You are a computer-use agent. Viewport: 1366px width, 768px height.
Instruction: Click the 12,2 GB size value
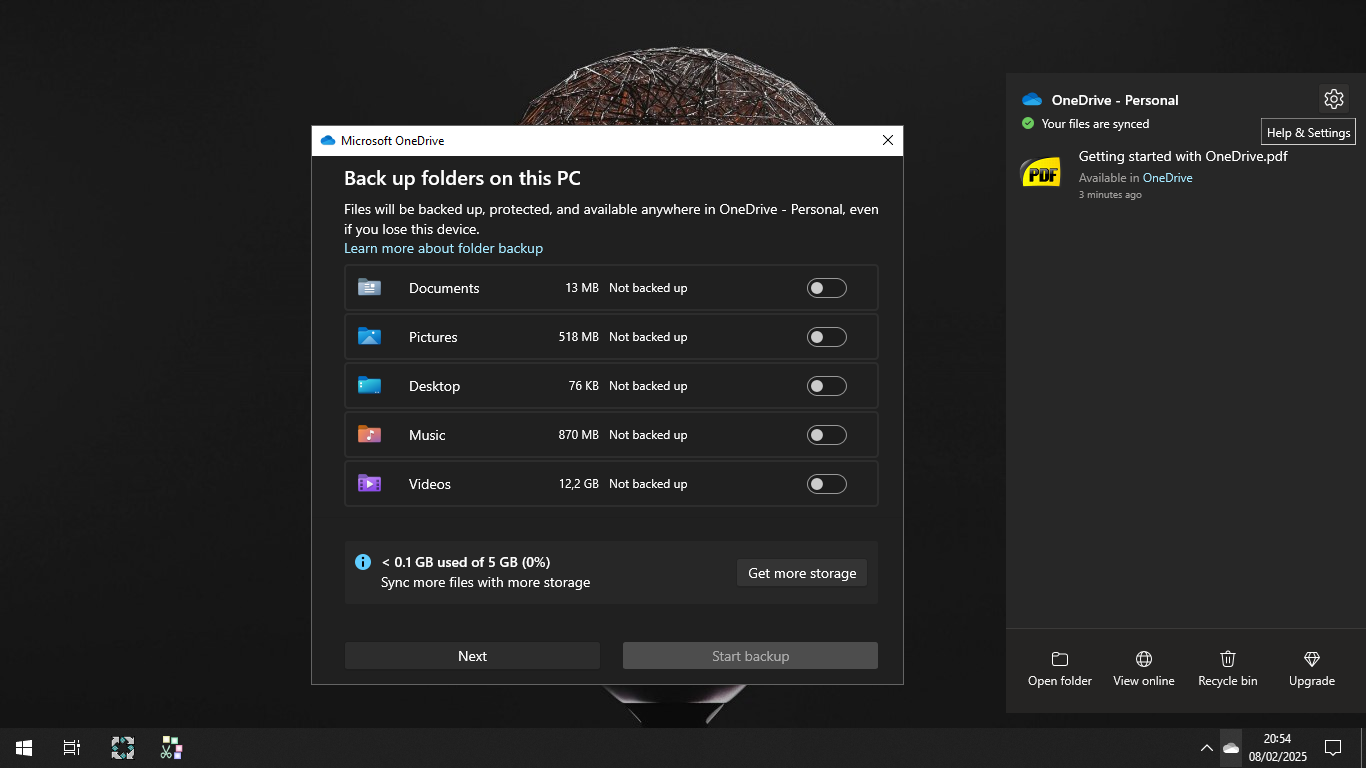pos(579,484)
